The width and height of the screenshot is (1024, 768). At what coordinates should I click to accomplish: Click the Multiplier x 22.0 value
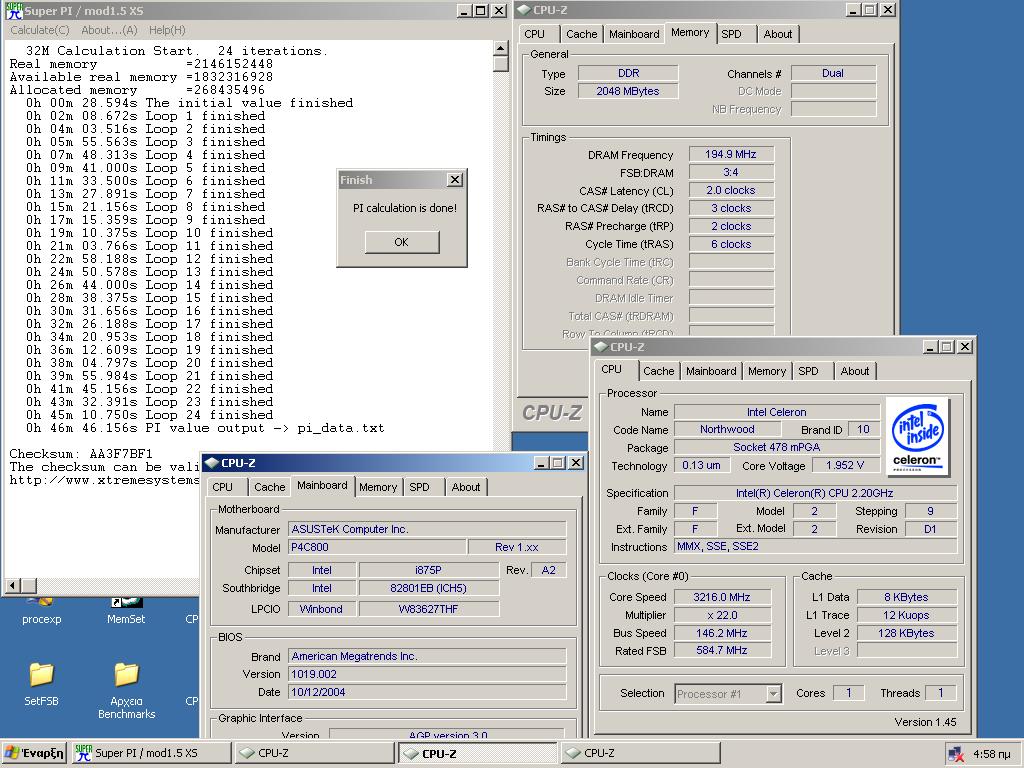(x=722, y=615)
